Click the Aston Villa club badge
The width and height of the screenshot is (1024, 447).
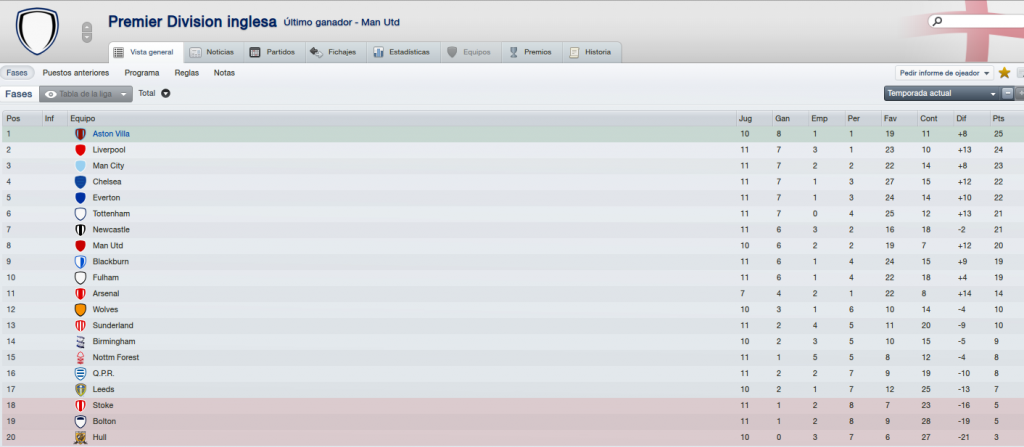click(80, 134)
